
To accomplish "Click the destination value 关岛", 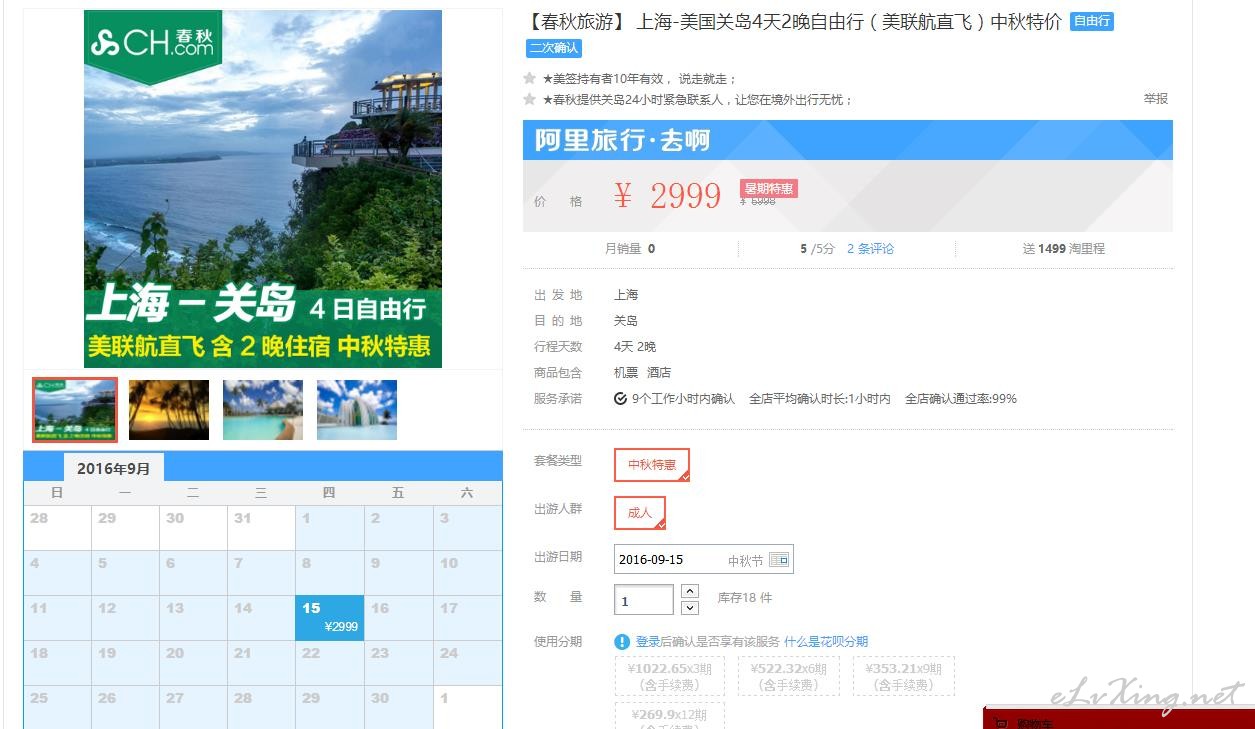I will click(x=626, y=321).
